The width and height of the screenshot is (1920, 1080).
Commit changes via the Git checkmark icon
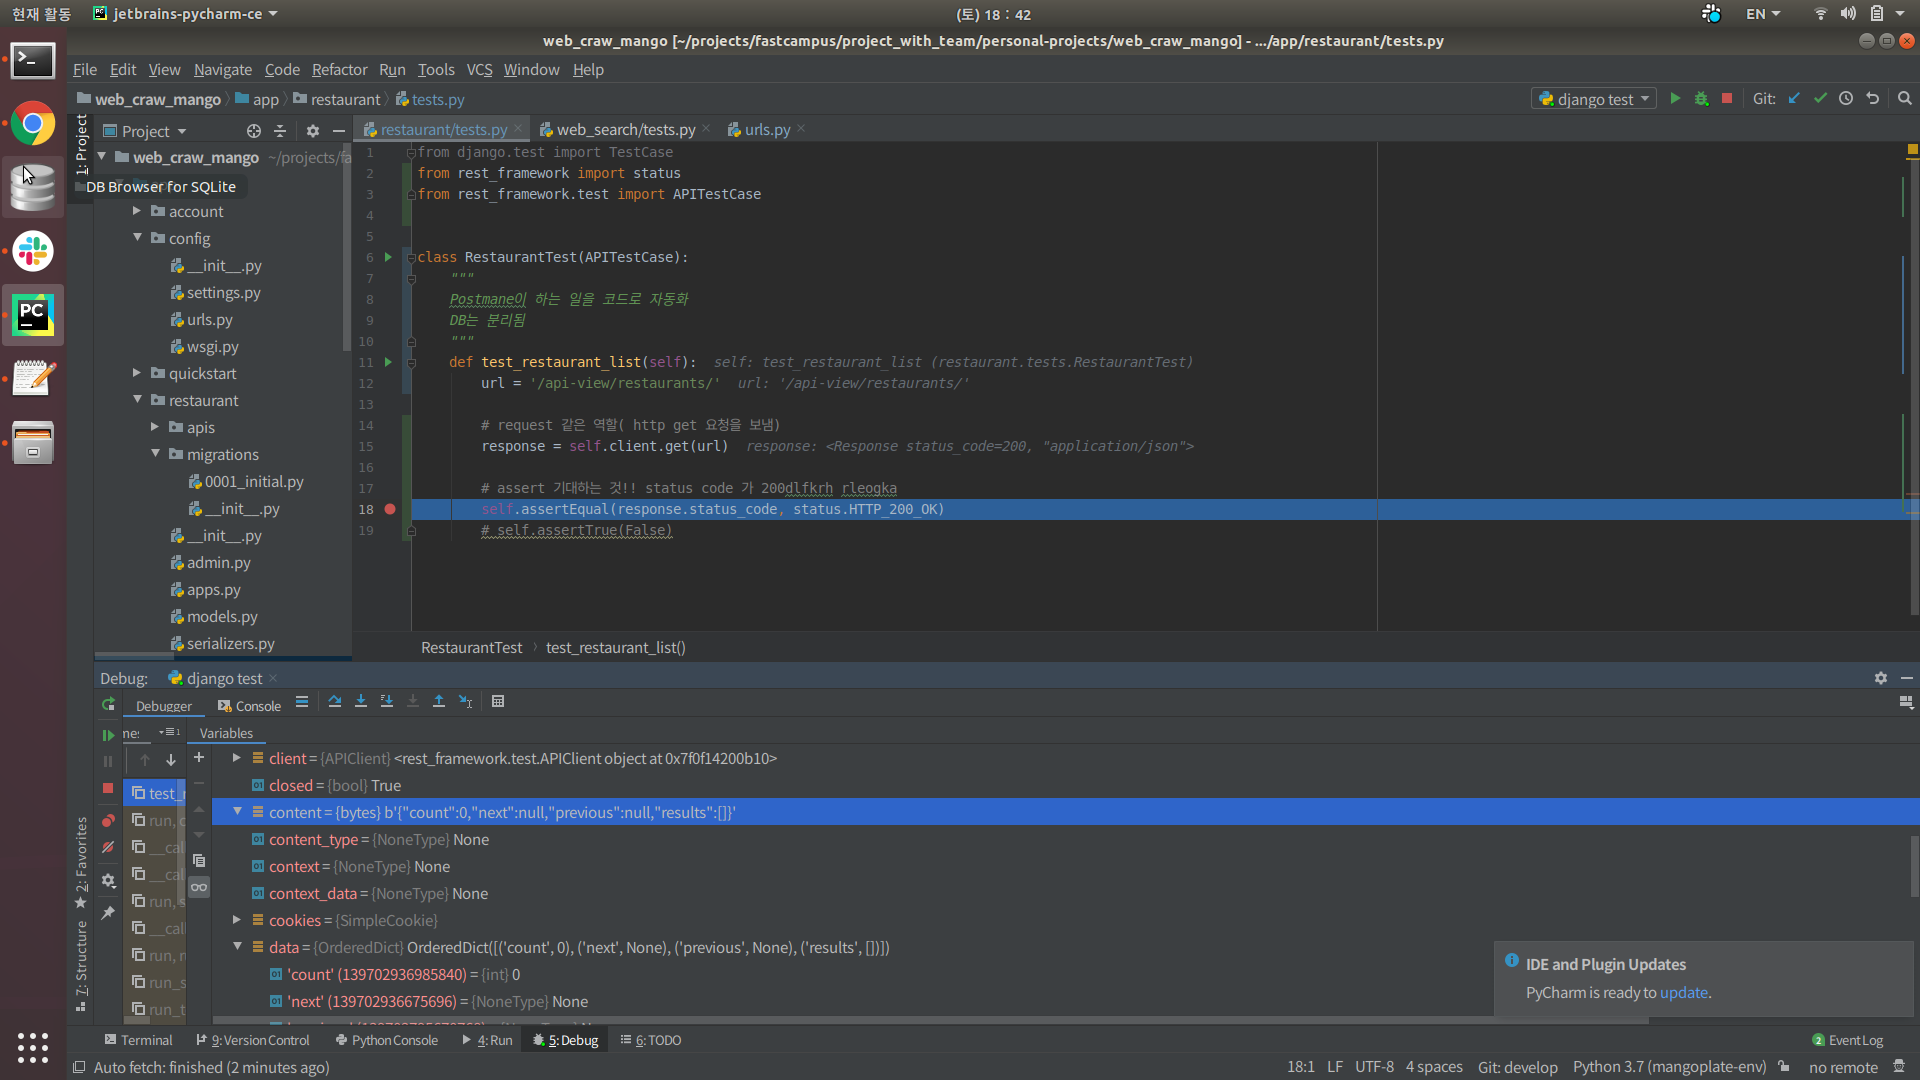(x=1819, y=99)
